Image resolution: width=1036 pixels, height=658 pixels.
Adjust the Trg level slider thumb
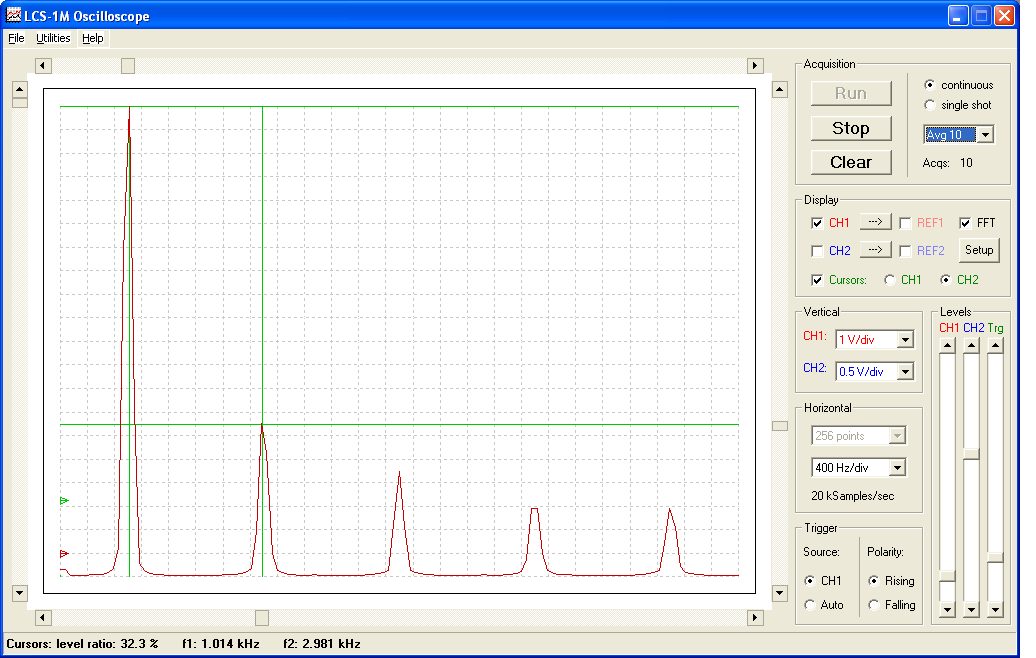coord(994,557)
